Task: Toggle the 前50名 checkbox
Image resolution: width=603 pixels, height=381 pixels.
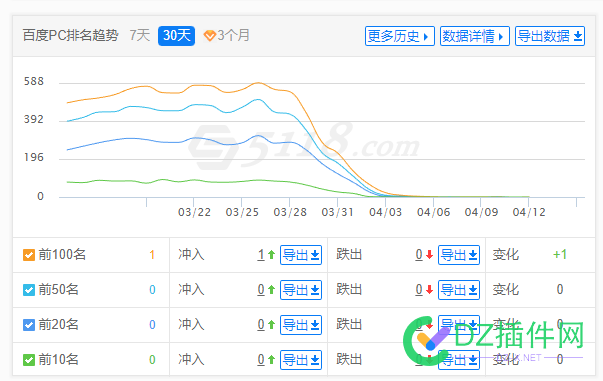Action: tap(29, 290)
